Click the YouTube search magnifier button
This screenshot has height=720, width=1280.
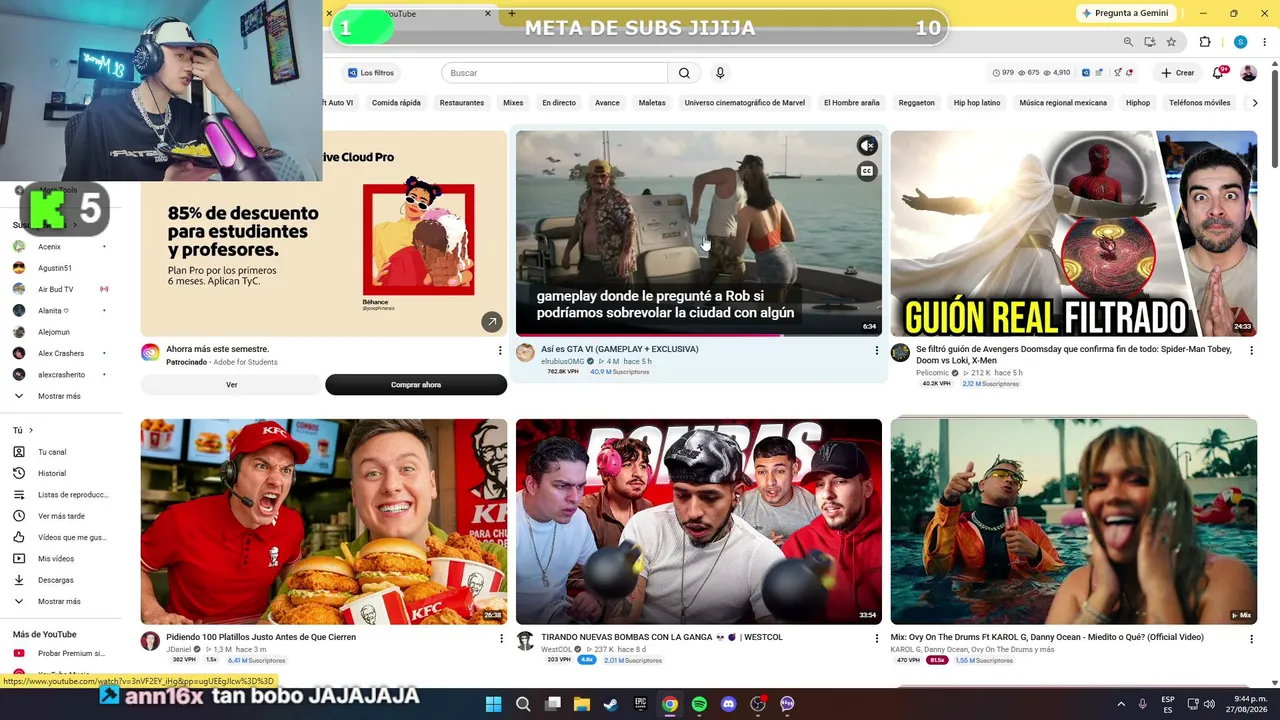pyautogui.click(x=684, y=73)
